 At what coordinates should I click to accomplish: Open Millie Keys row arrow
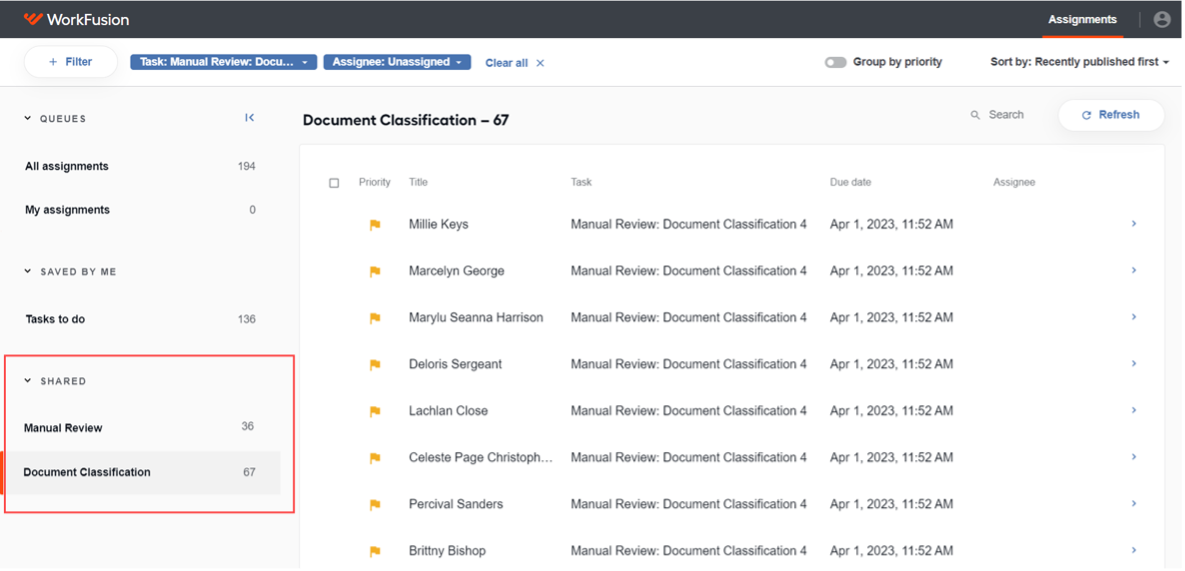[x=1134, y=224]
